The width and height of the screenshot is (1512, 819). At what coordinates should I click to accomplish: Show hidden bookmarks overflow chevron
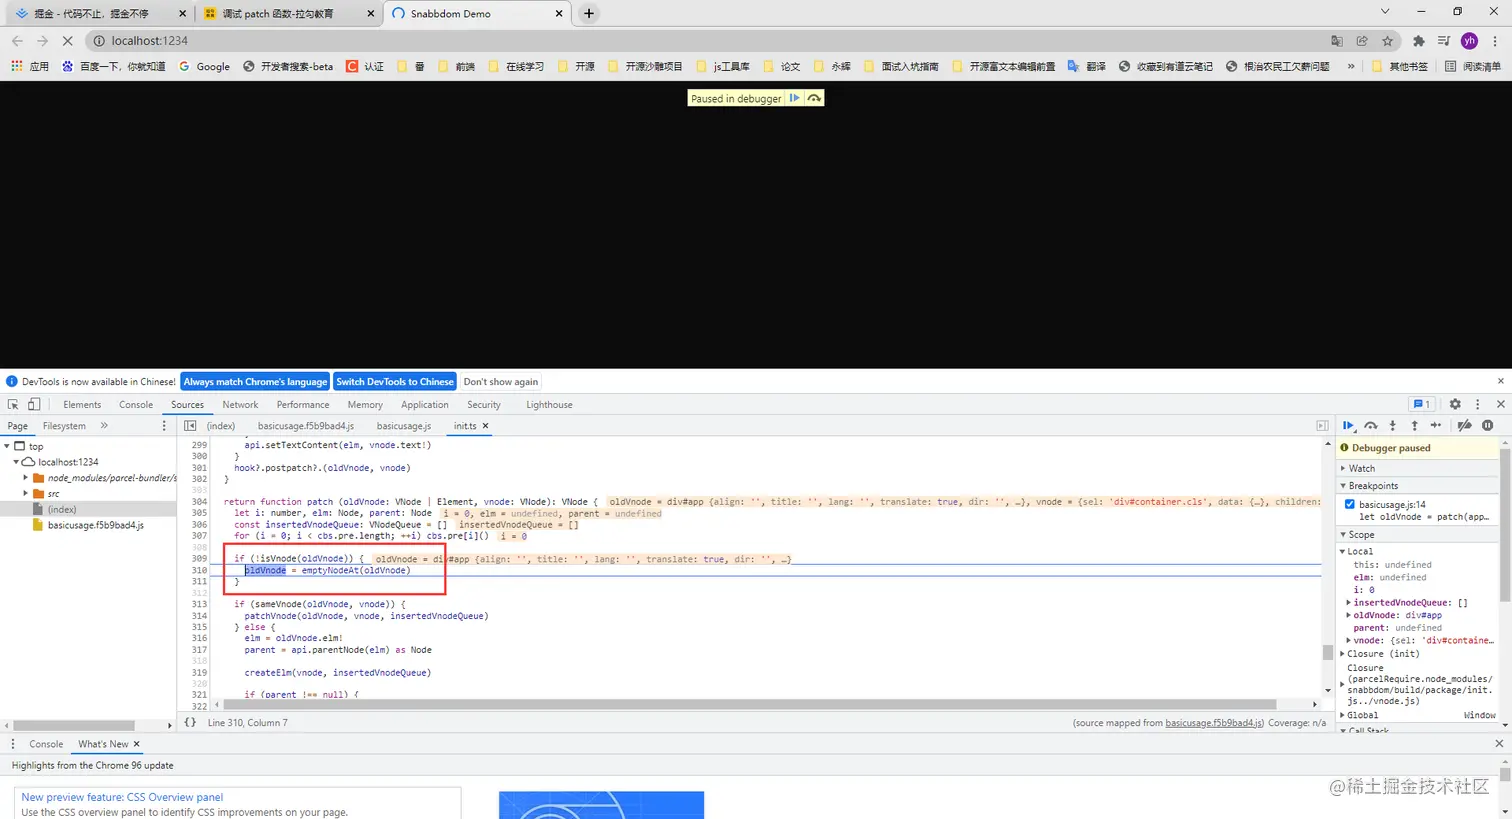click(x=1351, y=67)
